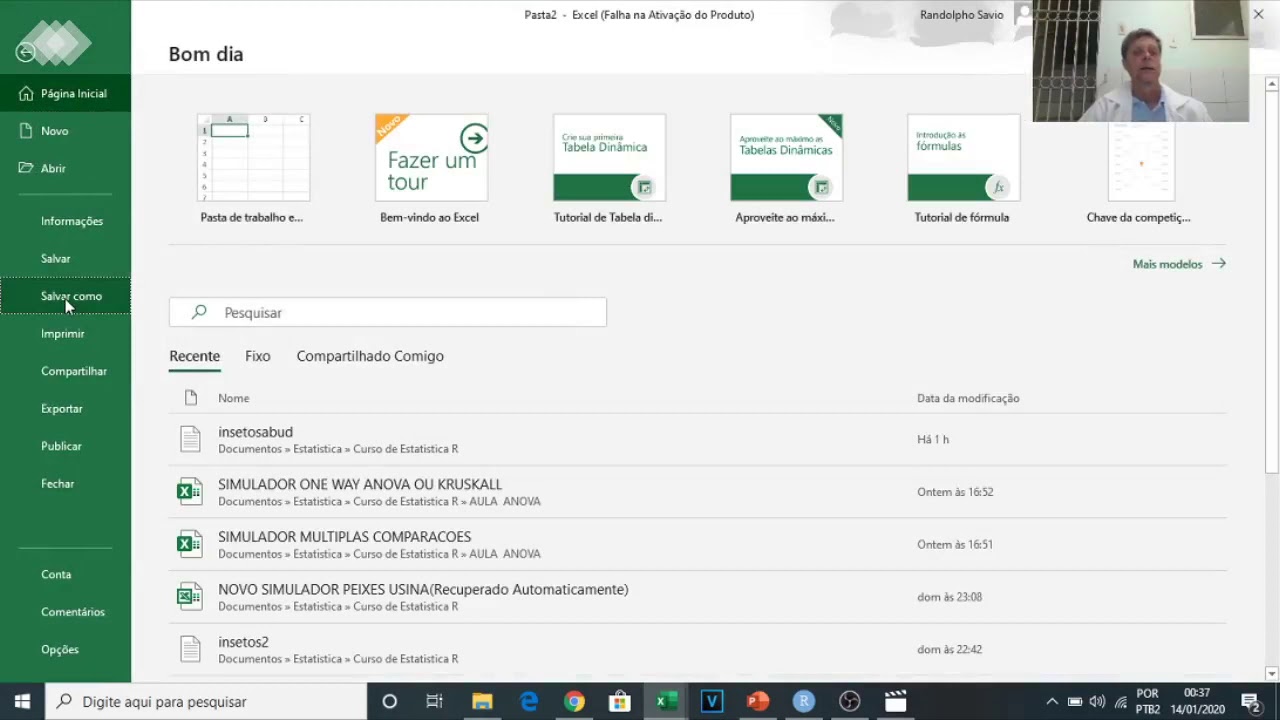Click the file icon beside insetosabud

click(x=190, y=439)
